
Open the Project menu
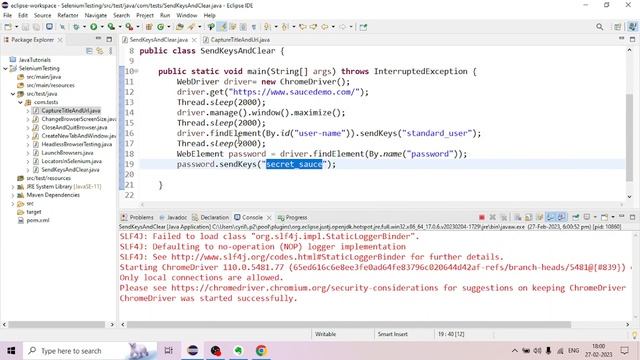pos(145,16)
